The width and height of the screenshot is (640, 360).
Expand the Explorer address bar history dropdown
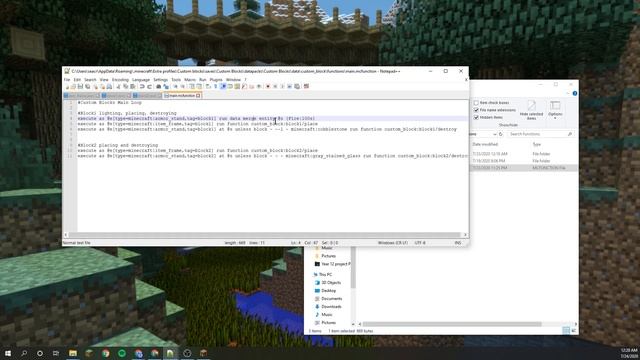[x=495, y=134]
